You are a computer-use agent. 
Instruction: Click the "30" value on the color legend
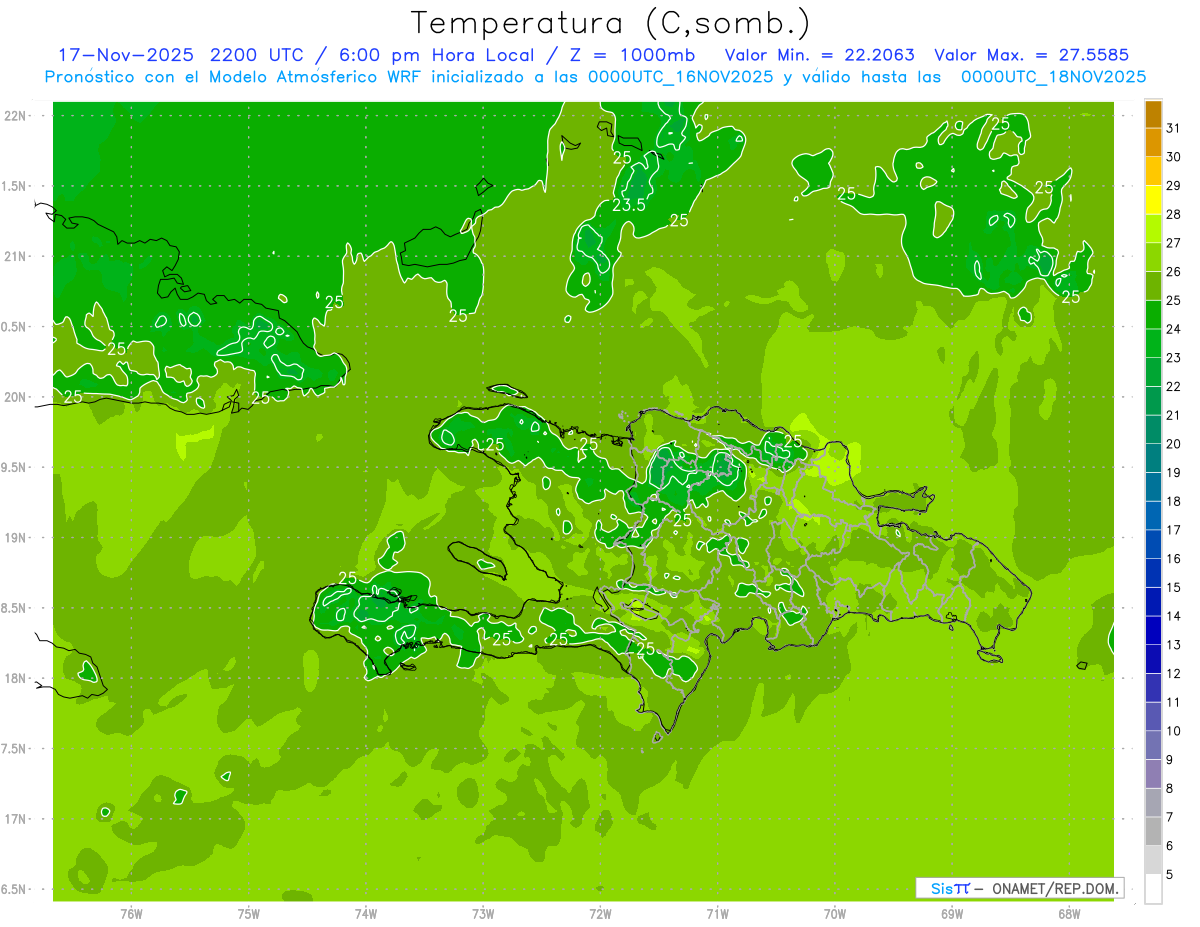tap(1173, 157)
